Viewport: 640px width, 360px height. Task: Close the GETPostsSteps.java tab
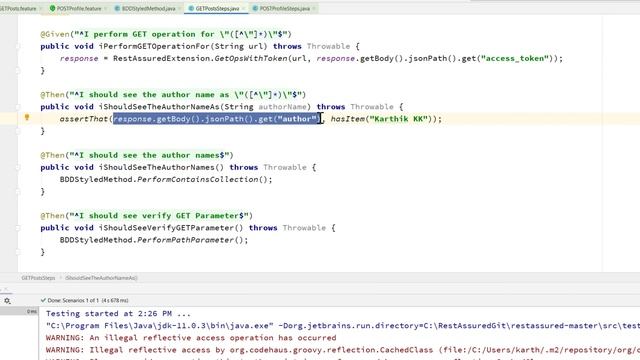244,9
